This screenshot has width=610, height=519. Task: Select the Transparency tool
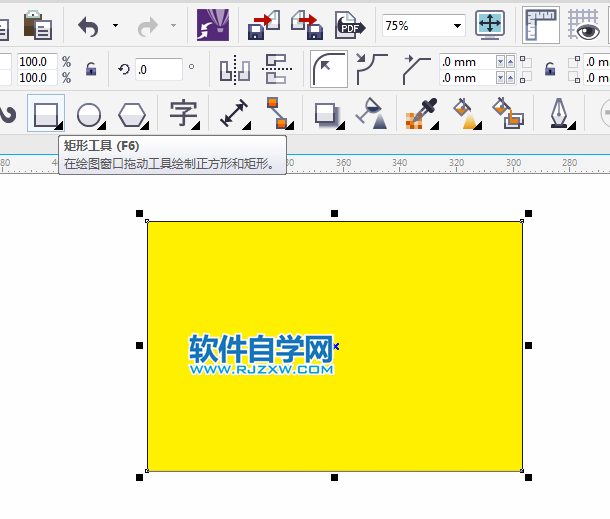pyautogui.click(x=372, y=113)
